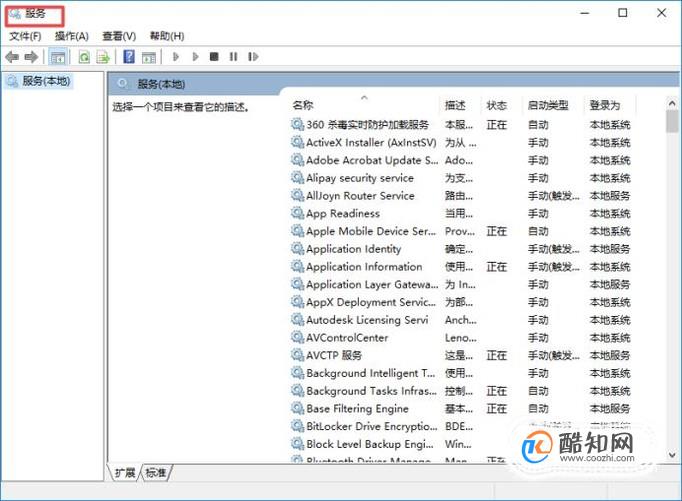Viewport: 682px width, 501px height.
Task: Click the gear icon beside Application Identity
Action: 298,249
